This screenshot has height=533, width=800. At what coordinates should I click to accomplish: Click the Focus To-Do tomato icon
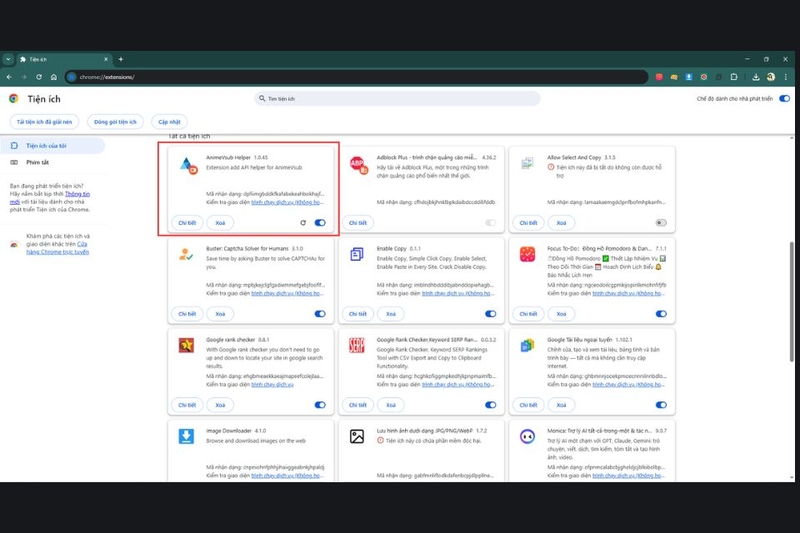click(x=527, y=254)
